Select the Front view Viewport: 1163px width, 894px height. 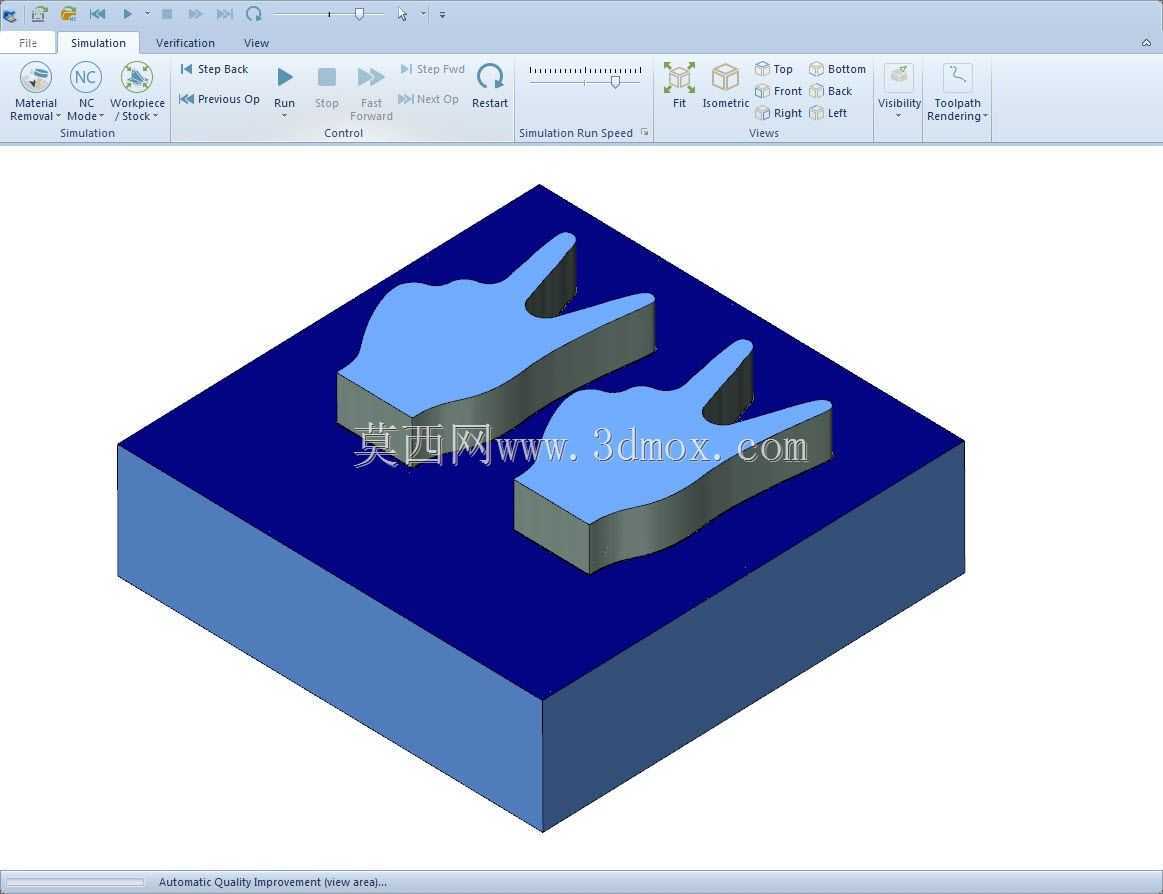pyautogui.click(x=778, y=91)
